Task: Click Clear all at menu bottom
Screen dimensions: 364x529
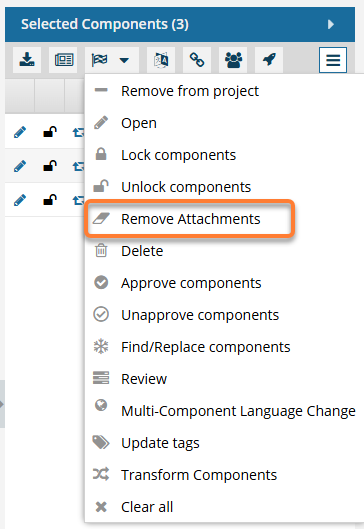Action: [x=147, y=507]
